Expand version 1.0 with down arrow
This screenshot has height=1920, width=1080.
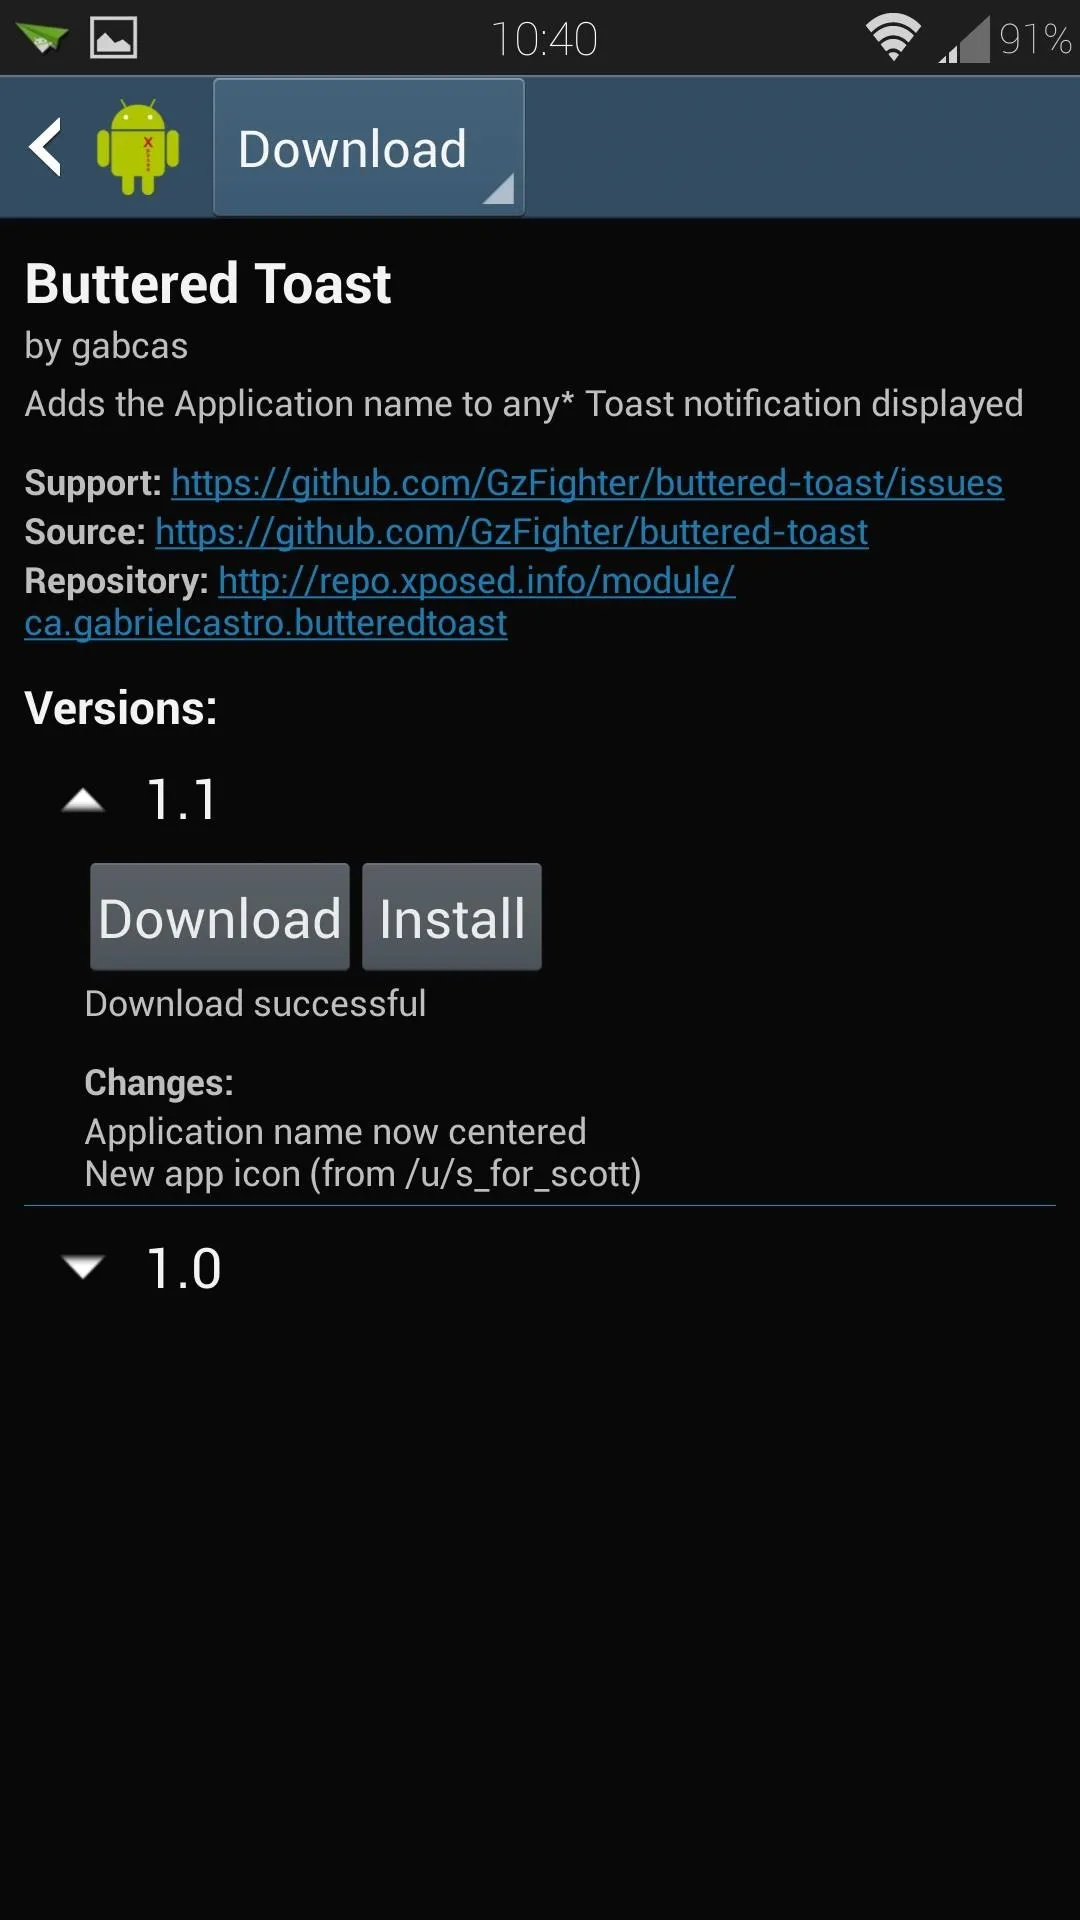click(83, 1267)
